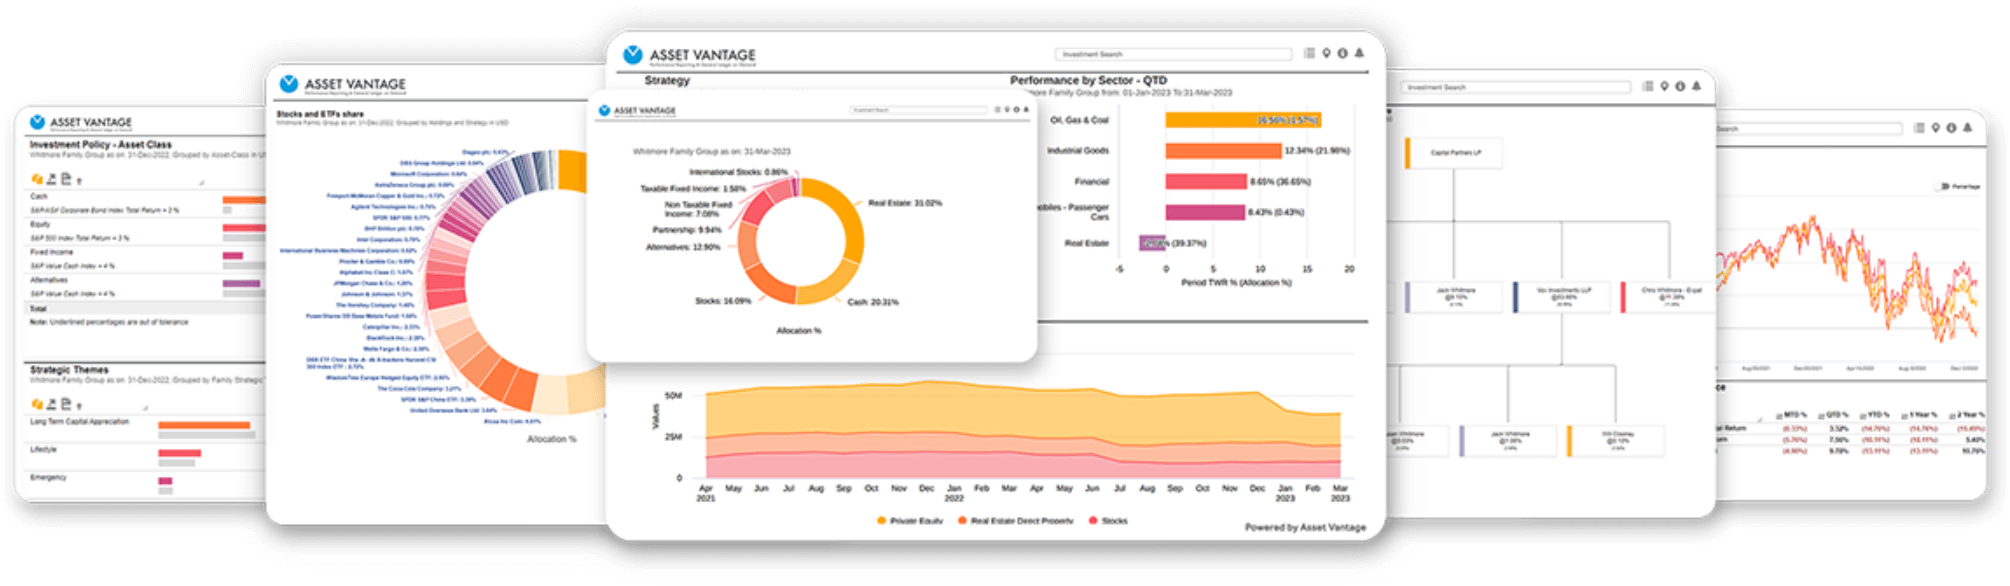
Task: Click the 'Partnership: 9.94%' label on the donut card
Action: tap(687, 230)
